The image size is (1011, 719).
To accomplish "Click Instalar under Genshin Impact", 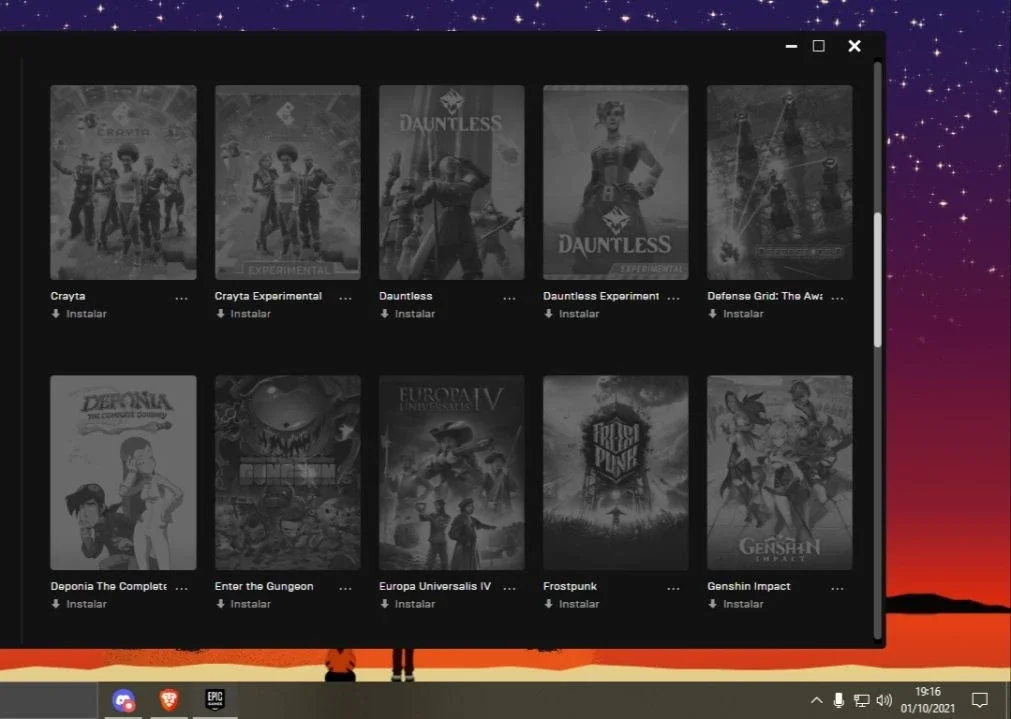I will click(736, 604).
